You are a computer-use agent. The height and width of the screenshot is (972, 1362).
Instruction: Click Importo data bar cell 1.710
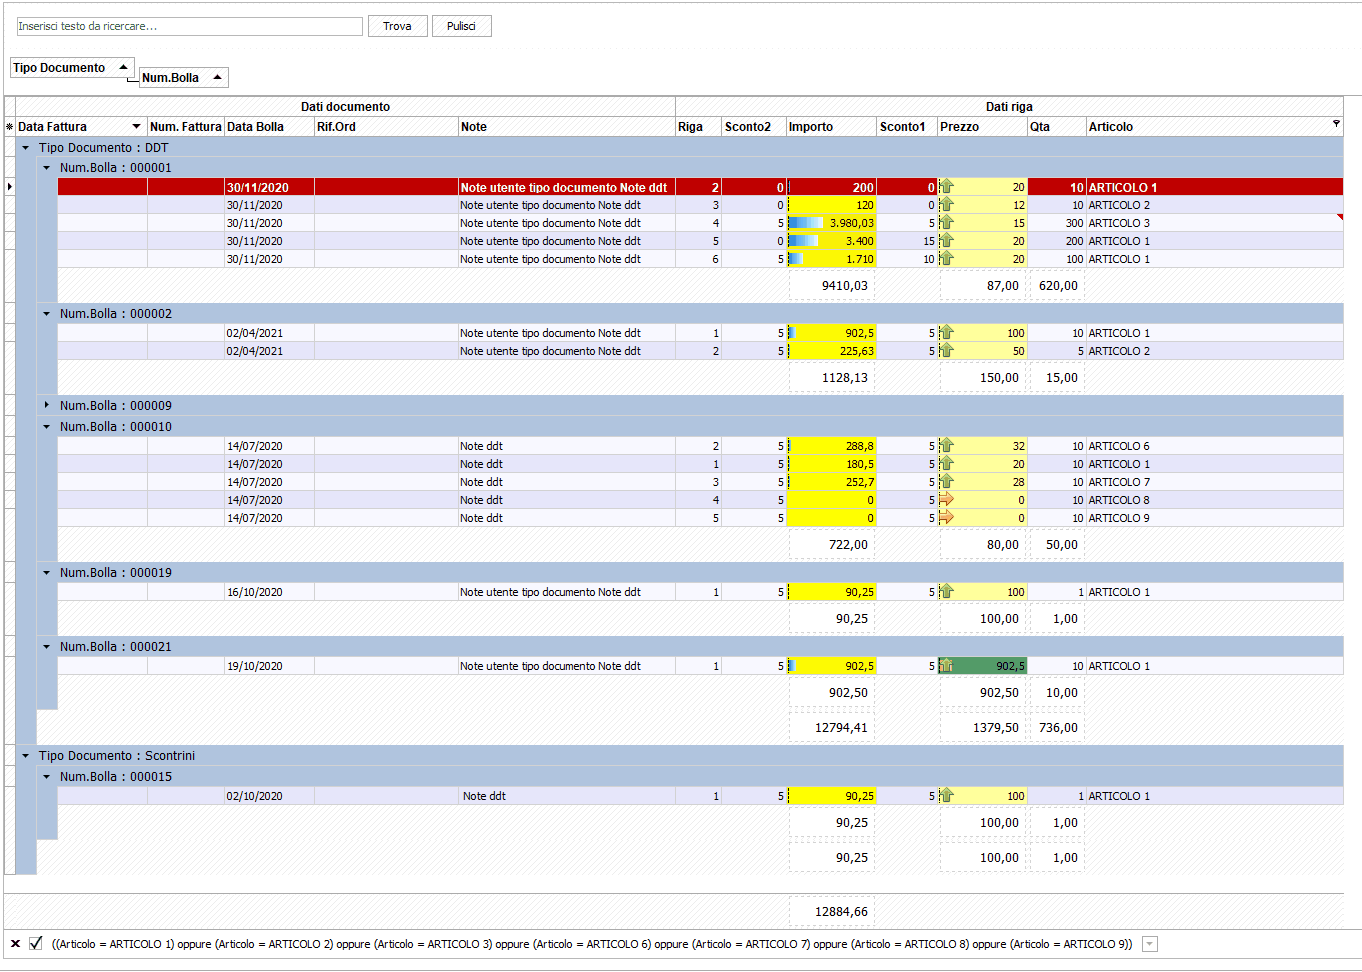(x=831, y=259)
